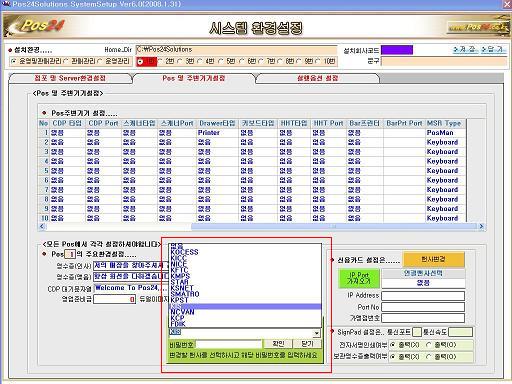The width and height of the screenshot is (512, 384).
Task: Click the Keyboard cell in row 2
Action: pyautogui.click(x=446, y=142)
